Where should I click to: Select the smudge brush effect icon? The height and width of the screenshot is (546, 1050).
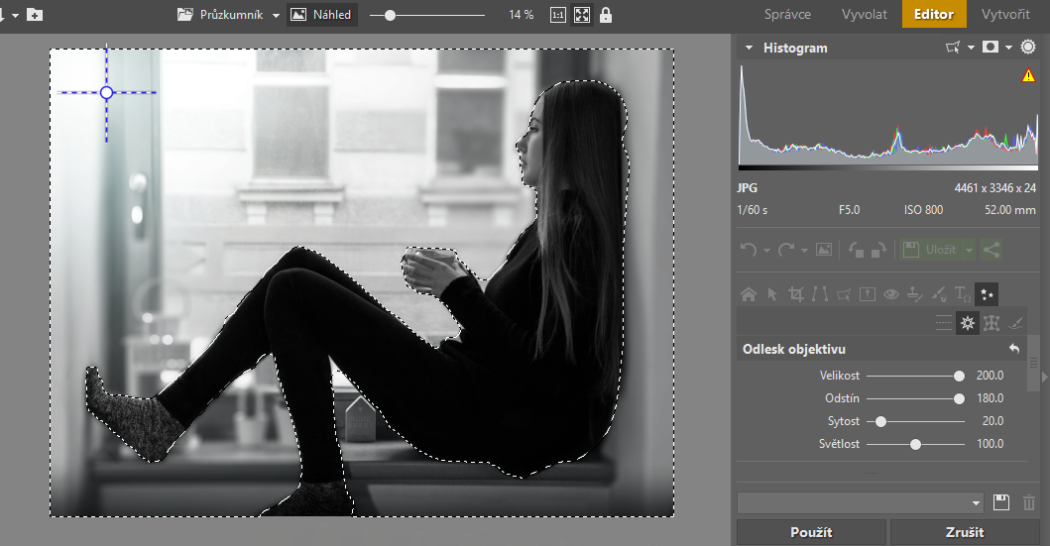click(1016, 324)
